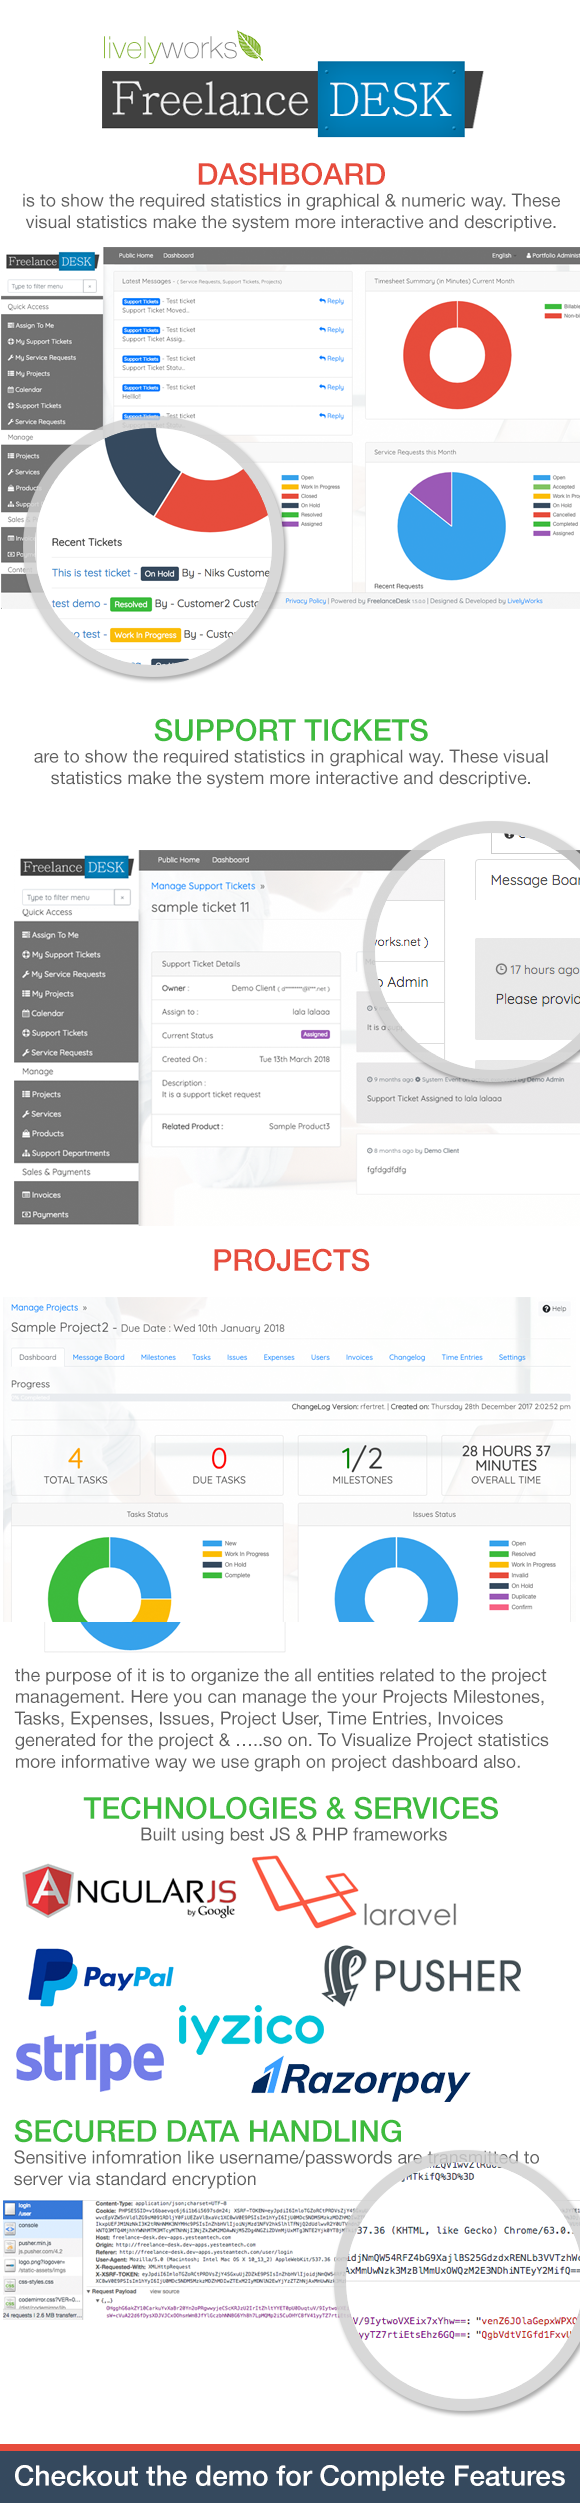Toggle Billable legend in Timesheet Summary chart
This screenshot has width=580, height=2503.
click(x=563, y=306)
